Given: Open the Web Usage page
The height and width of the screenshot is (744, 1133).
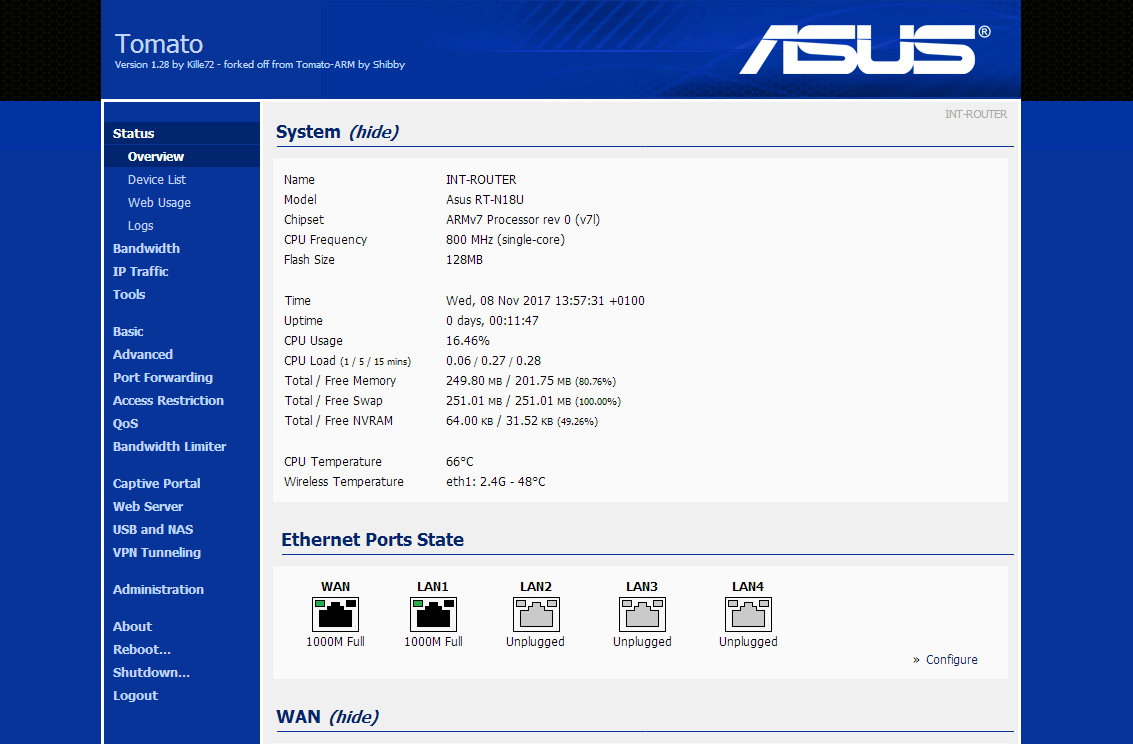Looking at the screenshot, I should coord(159,203).
